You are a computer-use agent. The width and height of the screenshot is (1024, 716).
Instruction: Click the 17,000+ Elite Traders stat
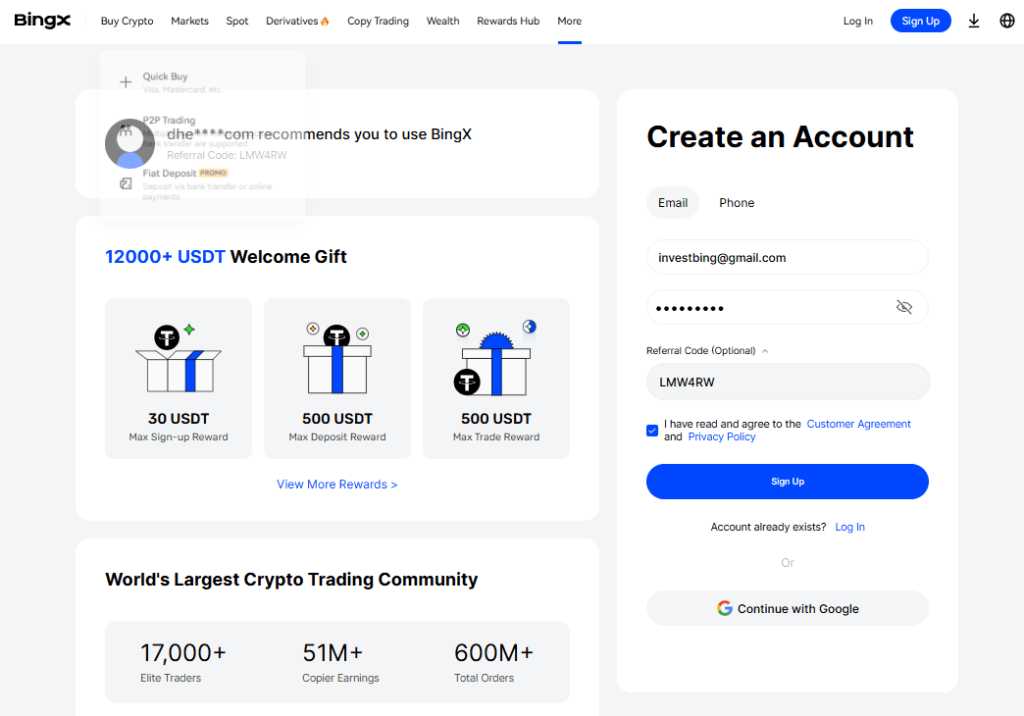(183, 662)
